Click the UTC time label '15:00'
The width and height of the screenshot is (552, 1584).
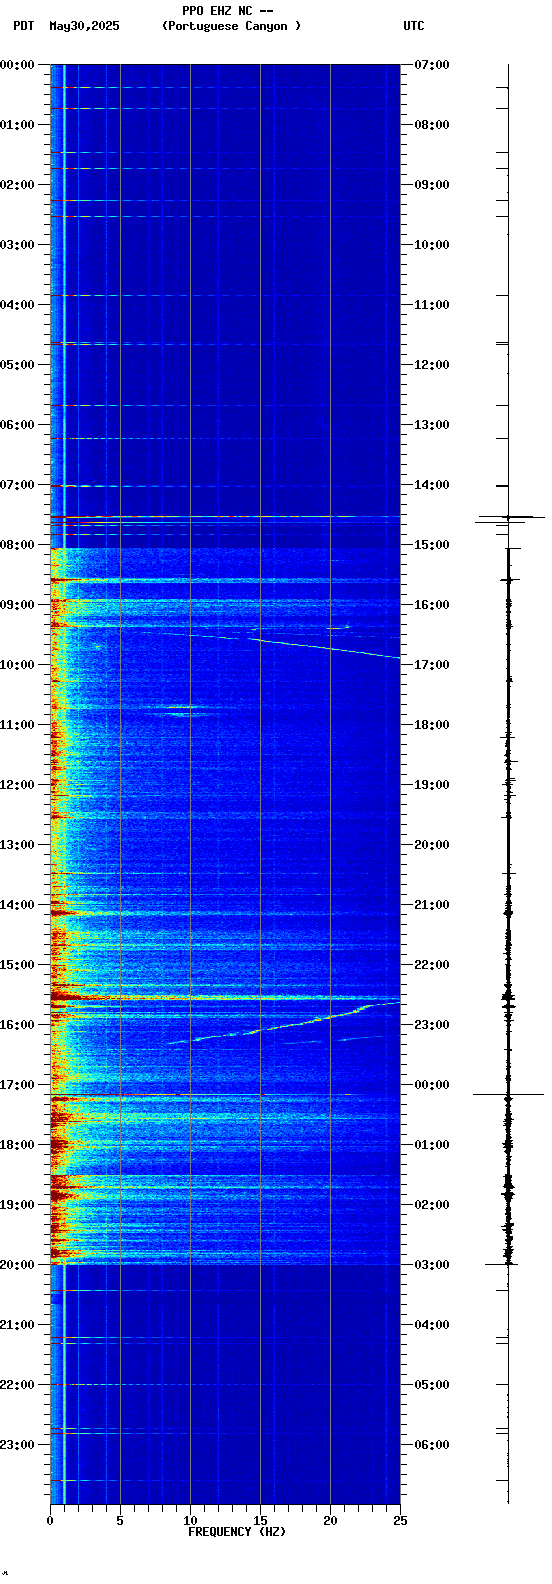point(432,545)
